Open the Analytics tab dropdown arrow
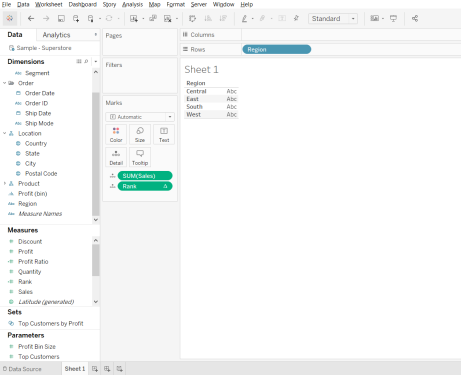The height and width of the screenshot is (375, 461). point(96,35)
